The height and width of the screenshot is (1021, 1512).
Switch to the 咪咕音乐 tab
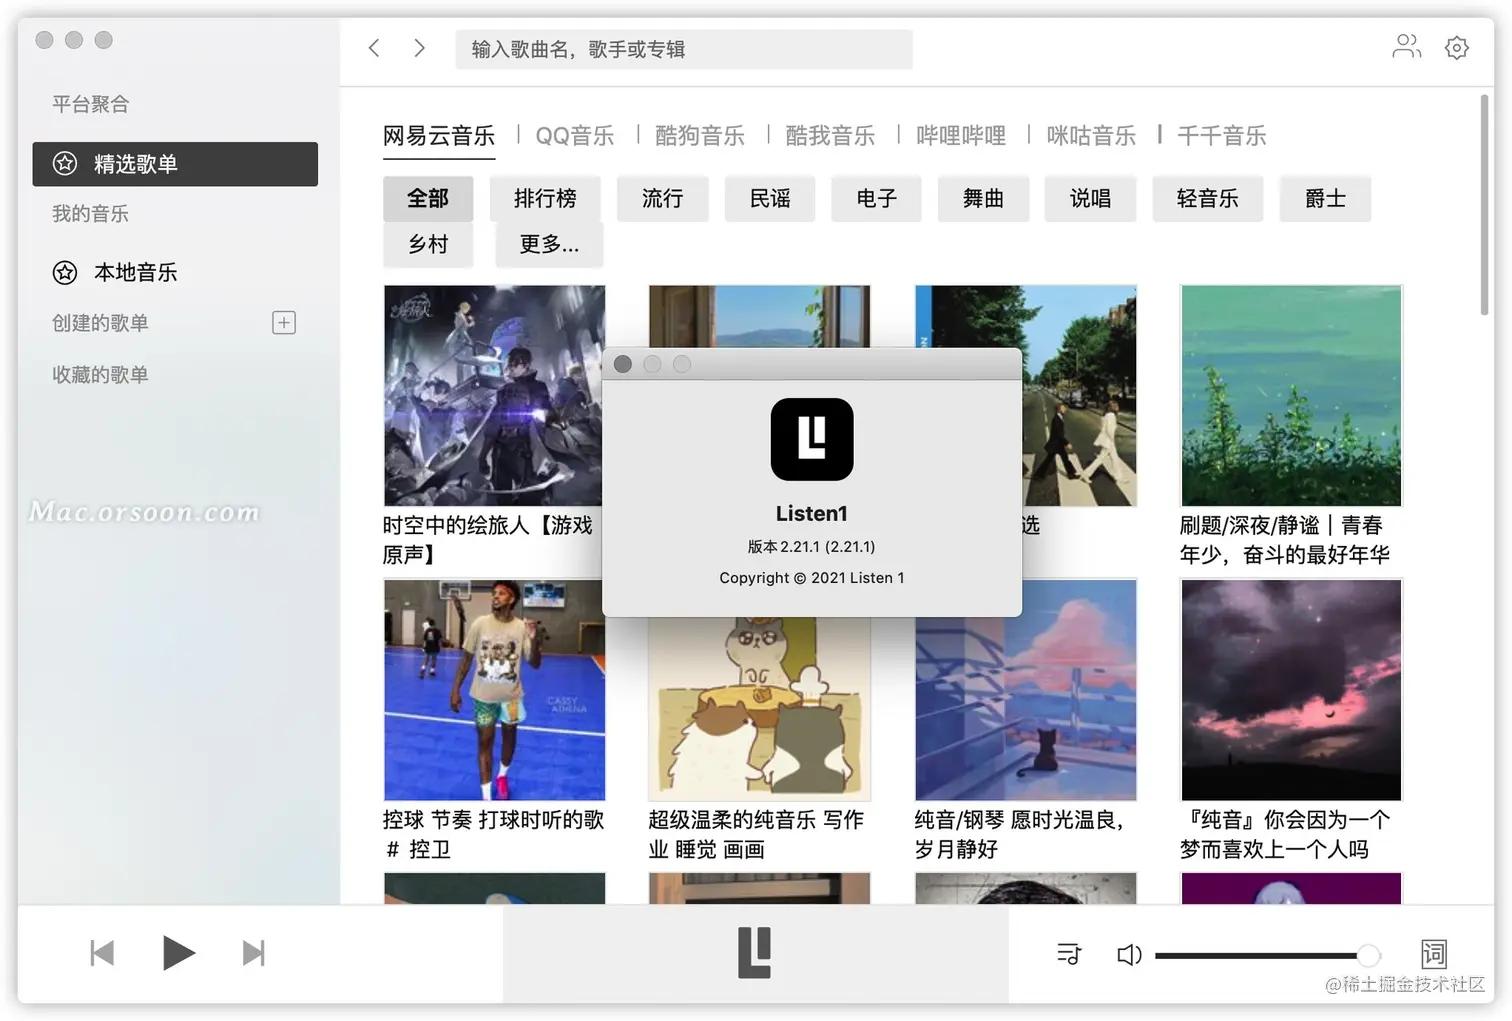[1091, 136]
